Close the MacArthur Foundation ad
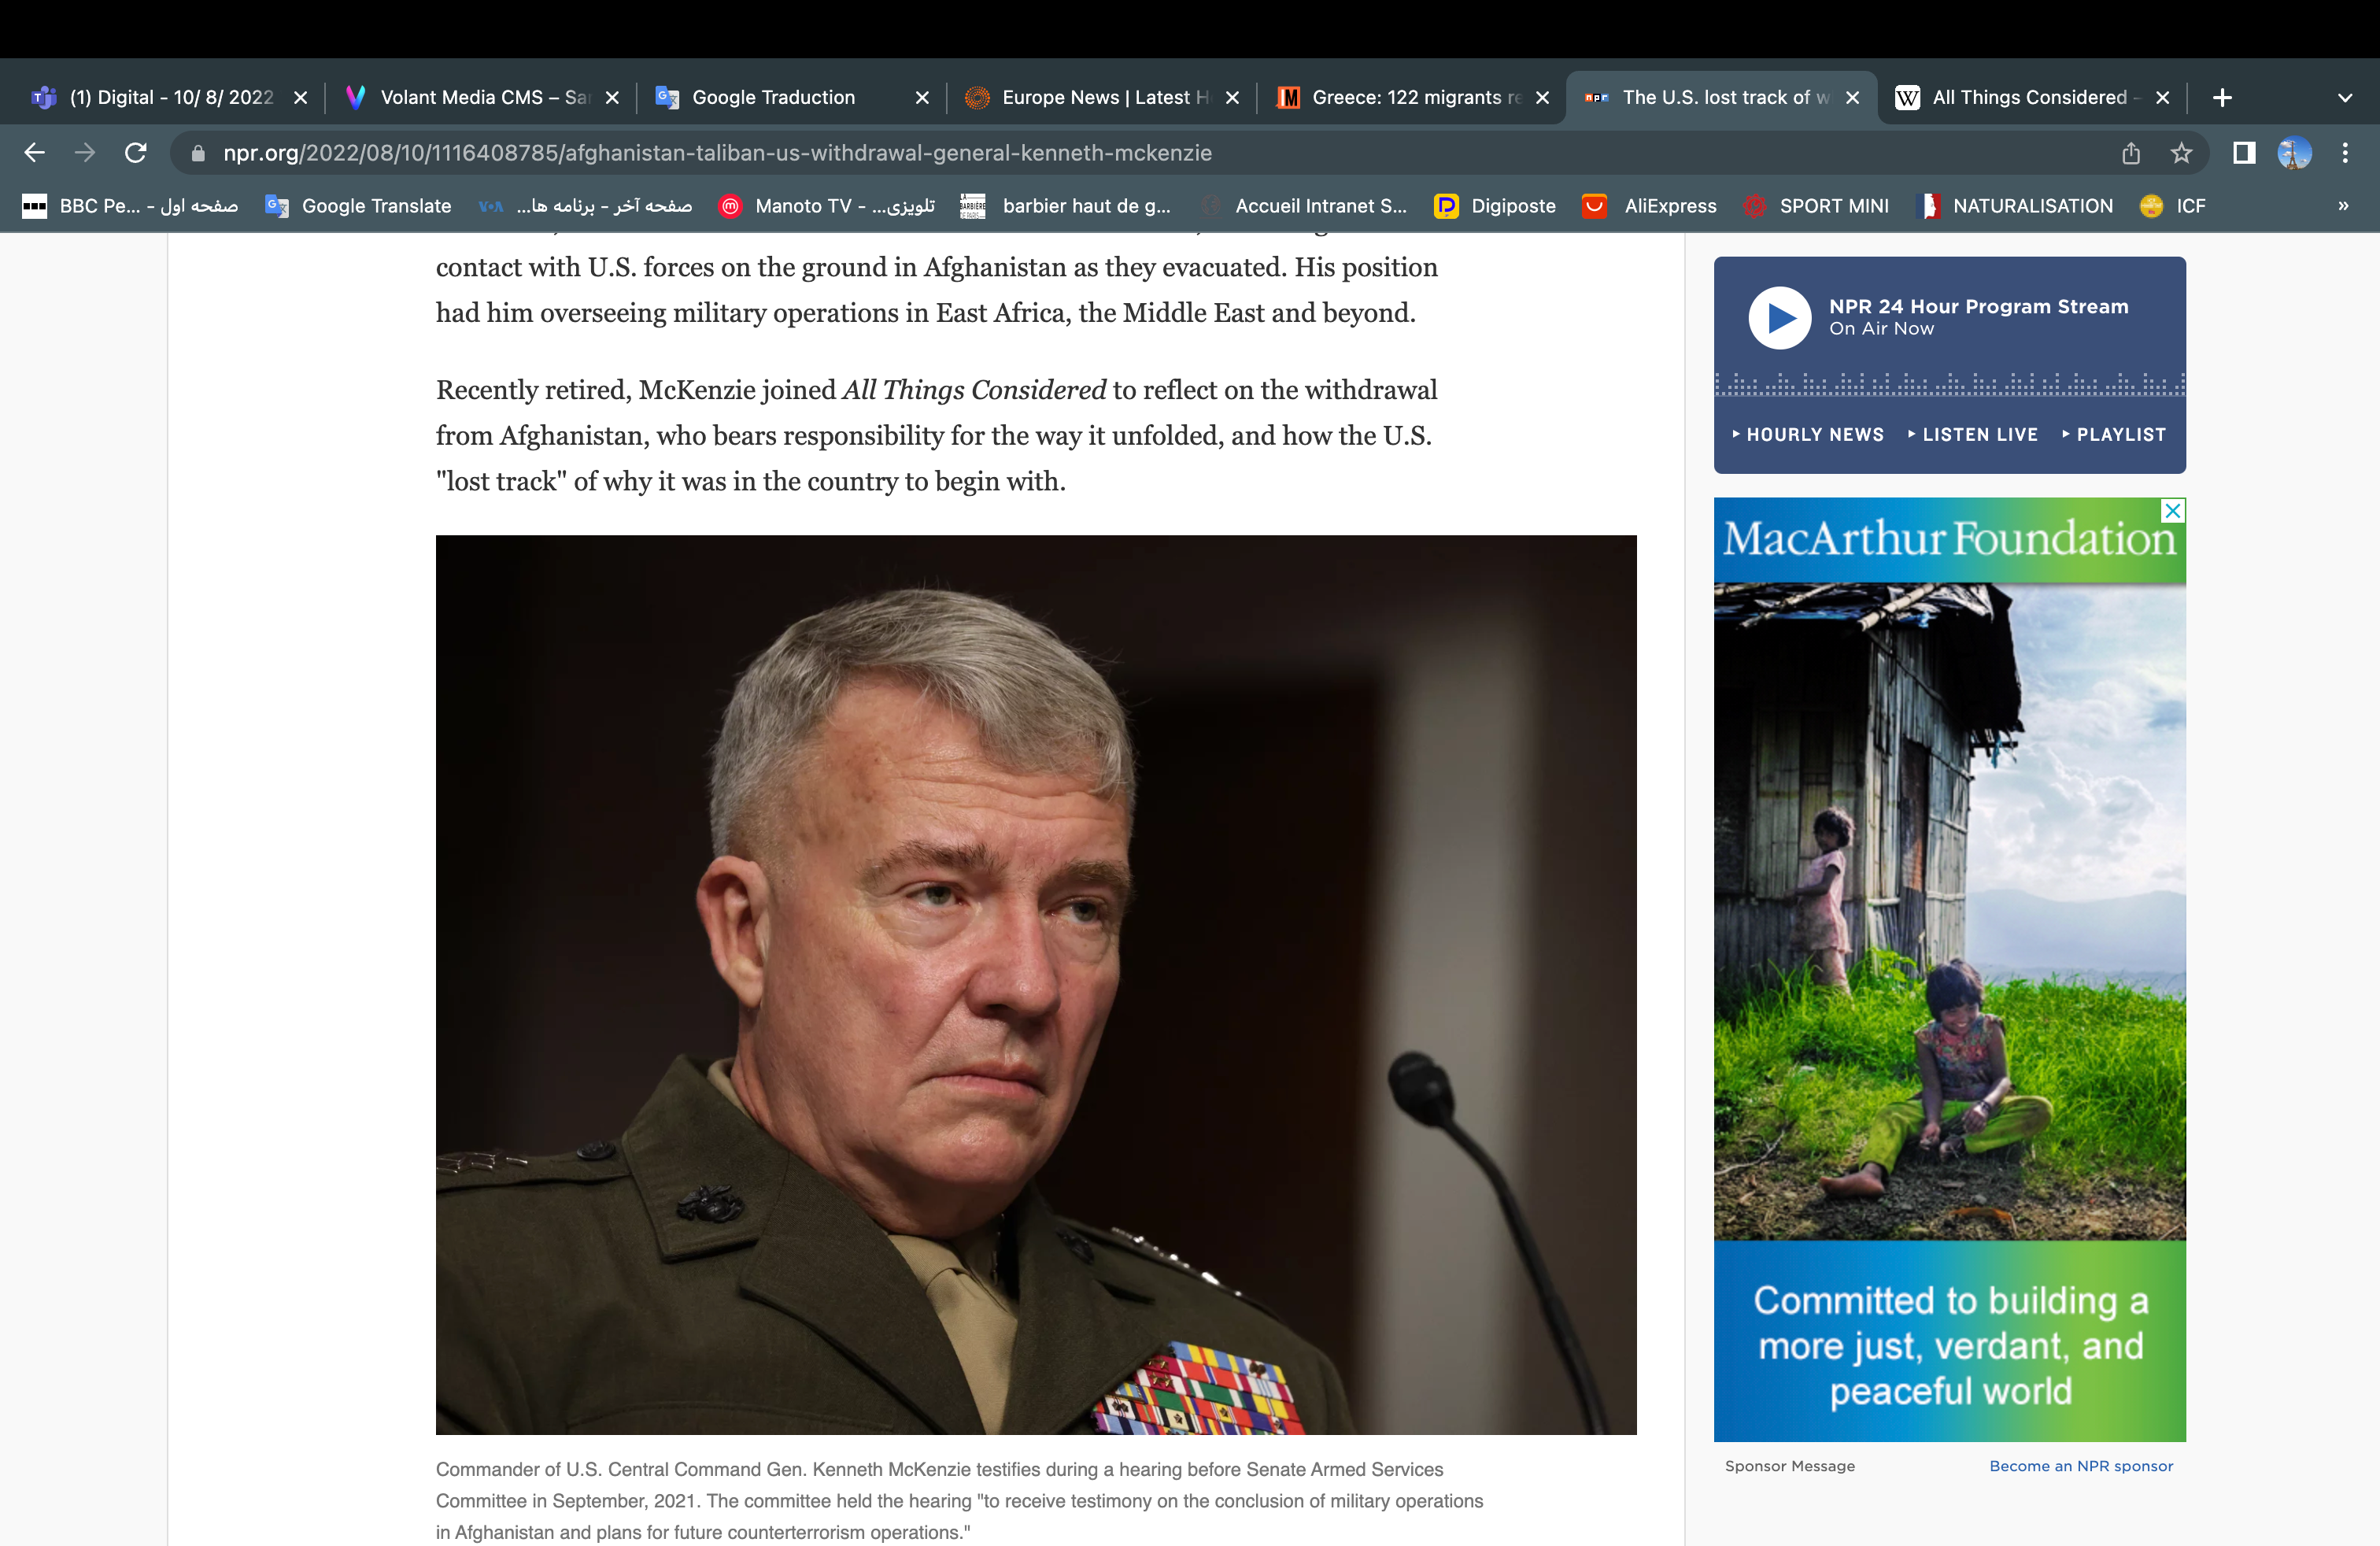Screen dimensions: 2380x1546 2172,511
